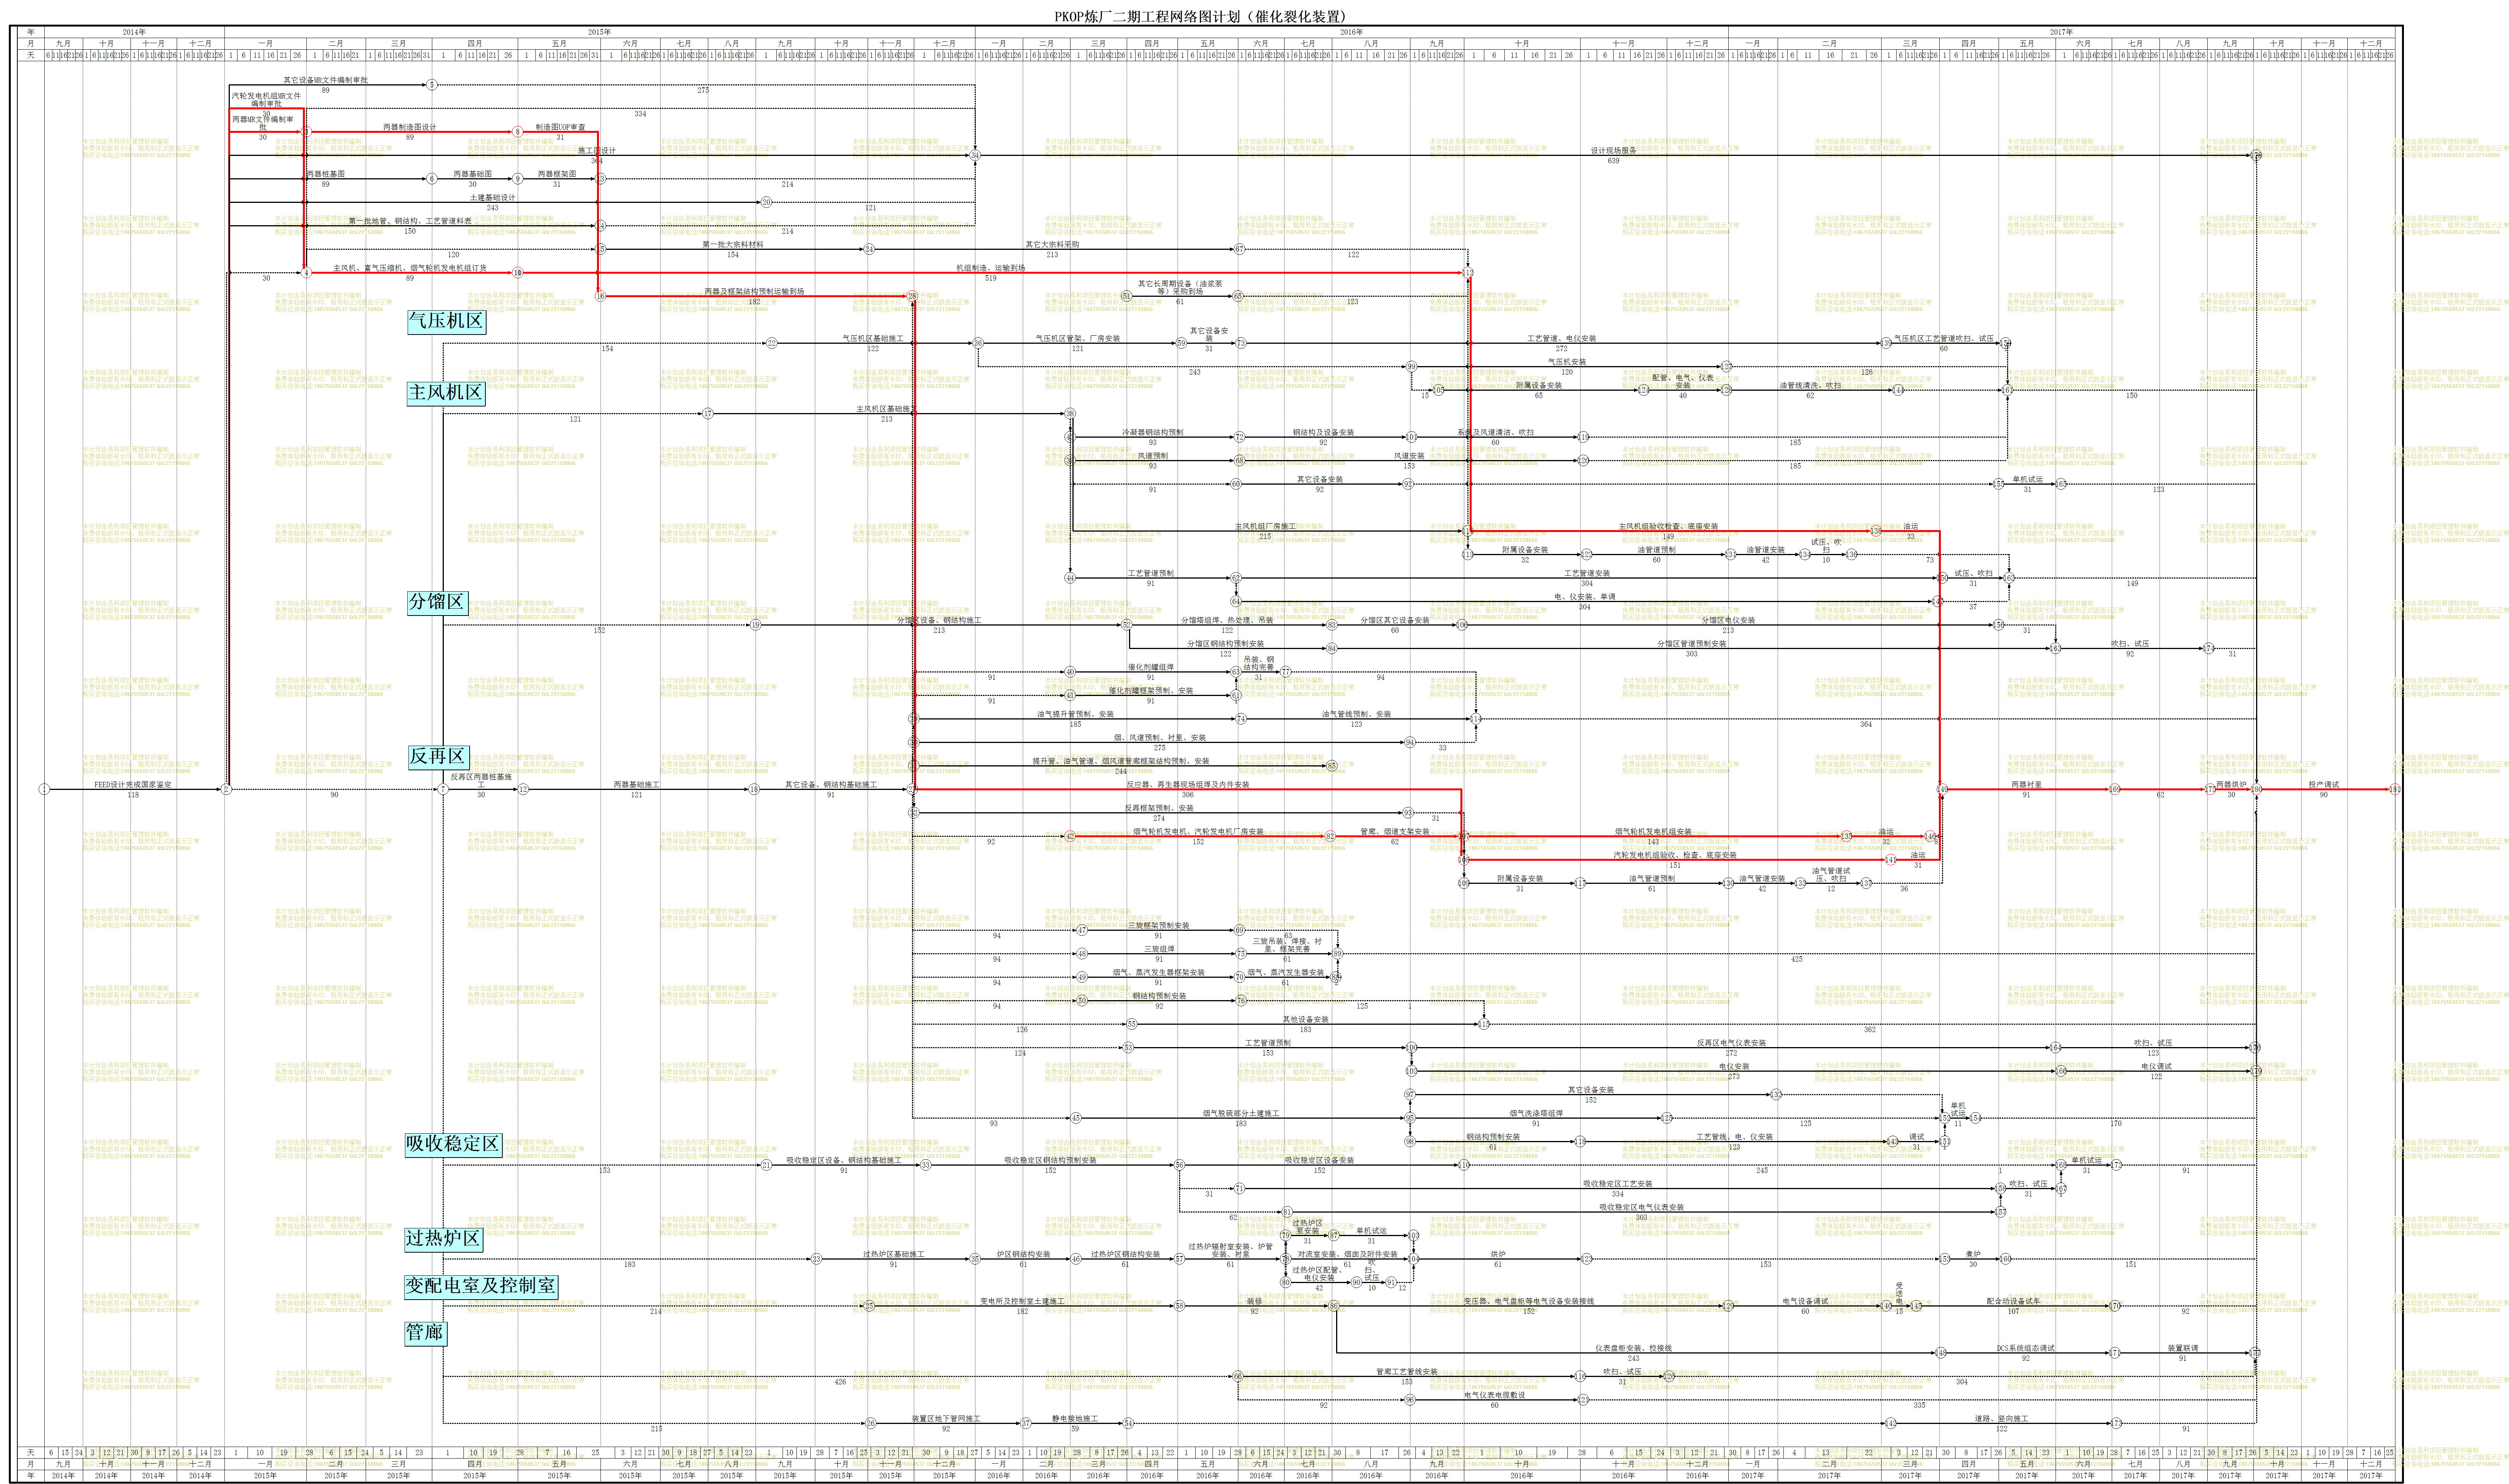Click the 其它大宗料采购 activity label

pos(1052,245)
